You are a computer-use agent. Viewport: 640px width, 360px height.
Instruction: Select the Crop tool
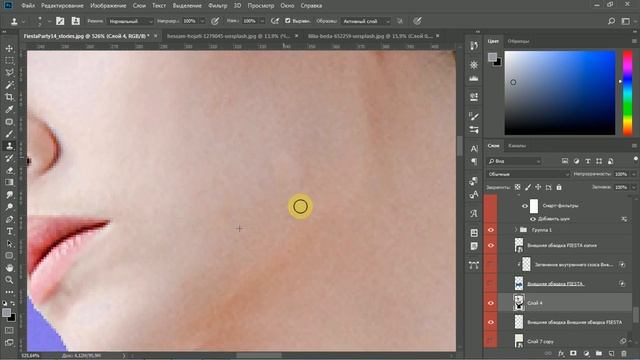tap(9, 97)
